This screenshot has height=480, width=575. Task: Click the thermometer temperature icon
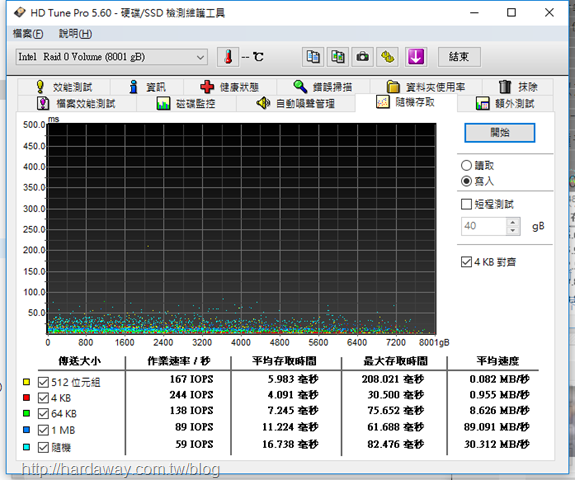coord(228,57)
